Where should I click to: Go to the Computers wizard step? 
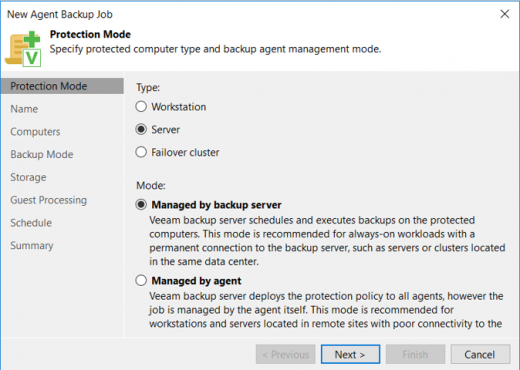(x=35, y=132)
